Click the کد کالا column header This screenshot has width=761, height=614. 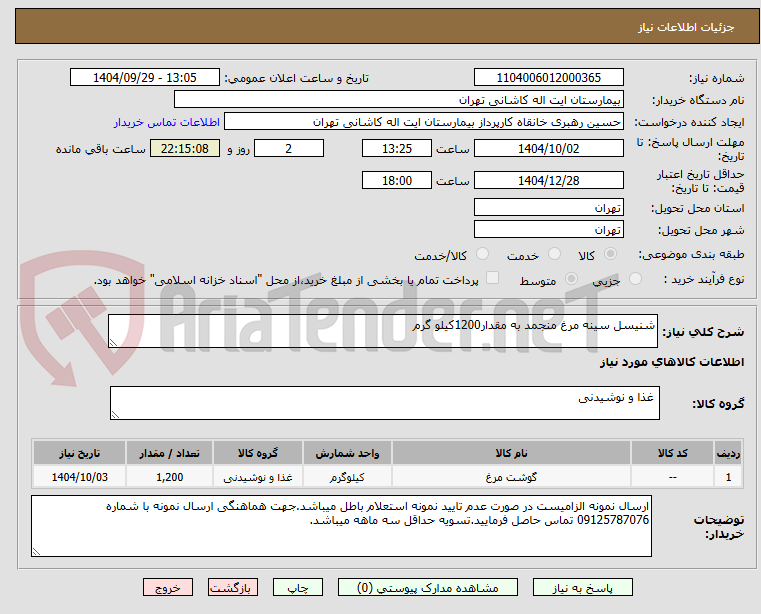click(x=672, y=453)
